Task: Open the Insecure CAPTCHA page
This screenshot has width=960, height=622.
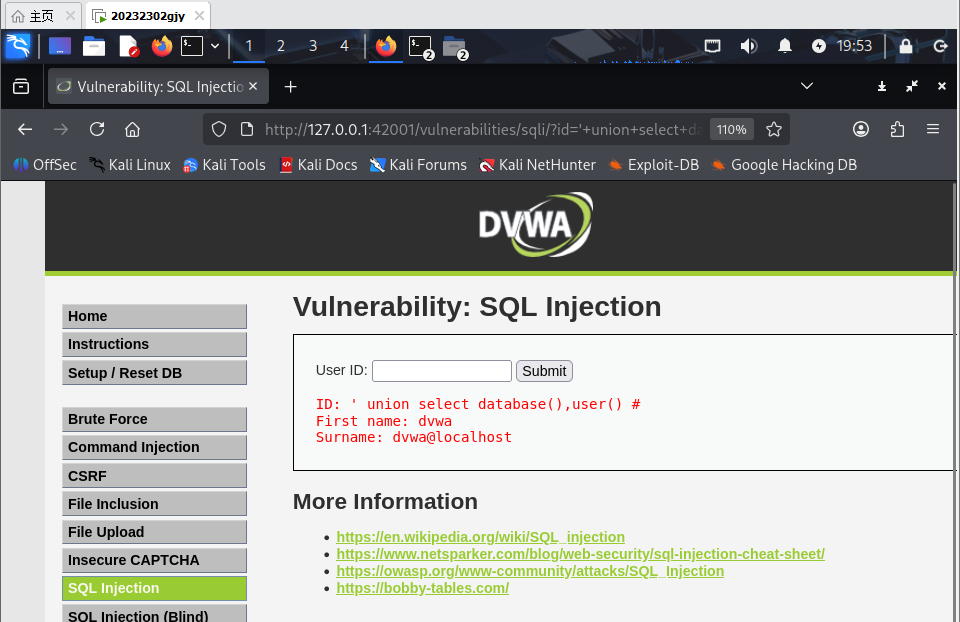Action: [154, 560]
